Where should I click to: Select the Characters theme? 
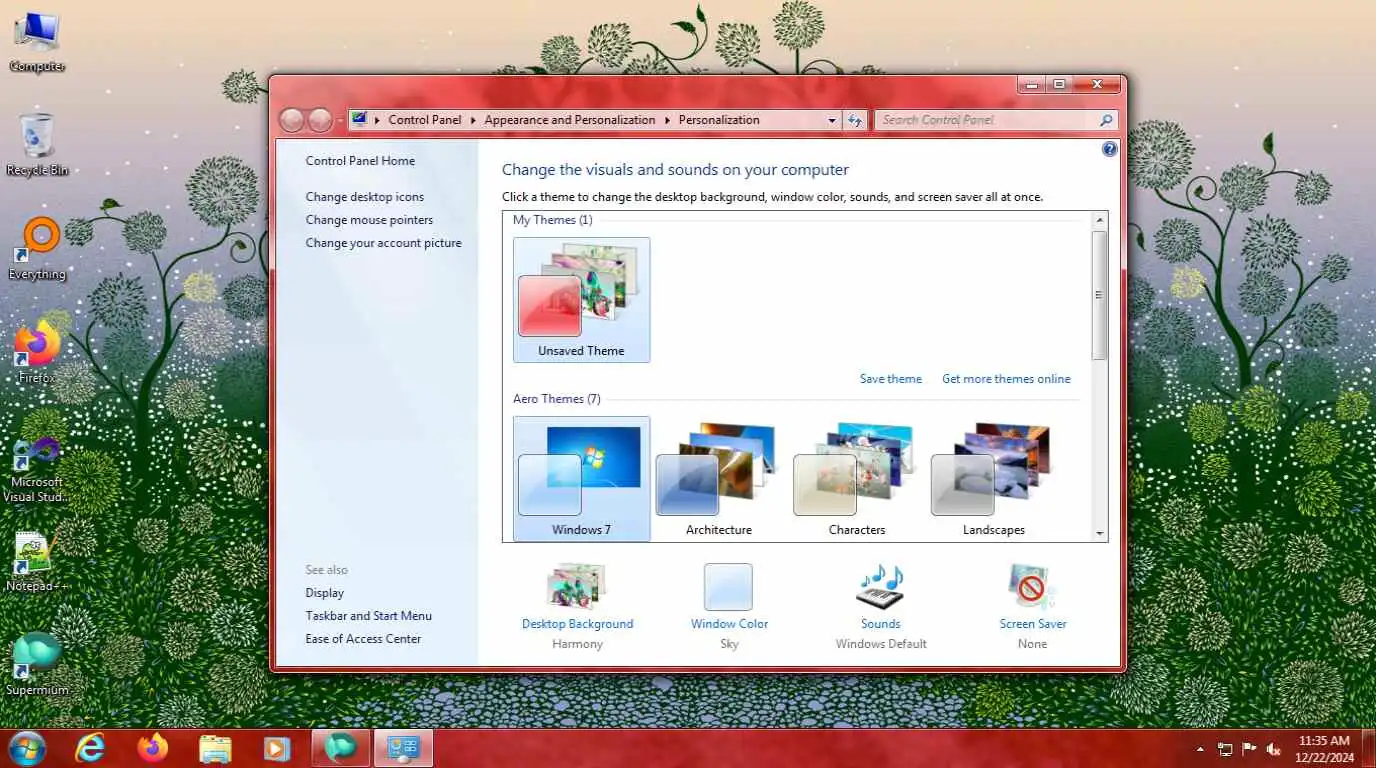(857, 479)
